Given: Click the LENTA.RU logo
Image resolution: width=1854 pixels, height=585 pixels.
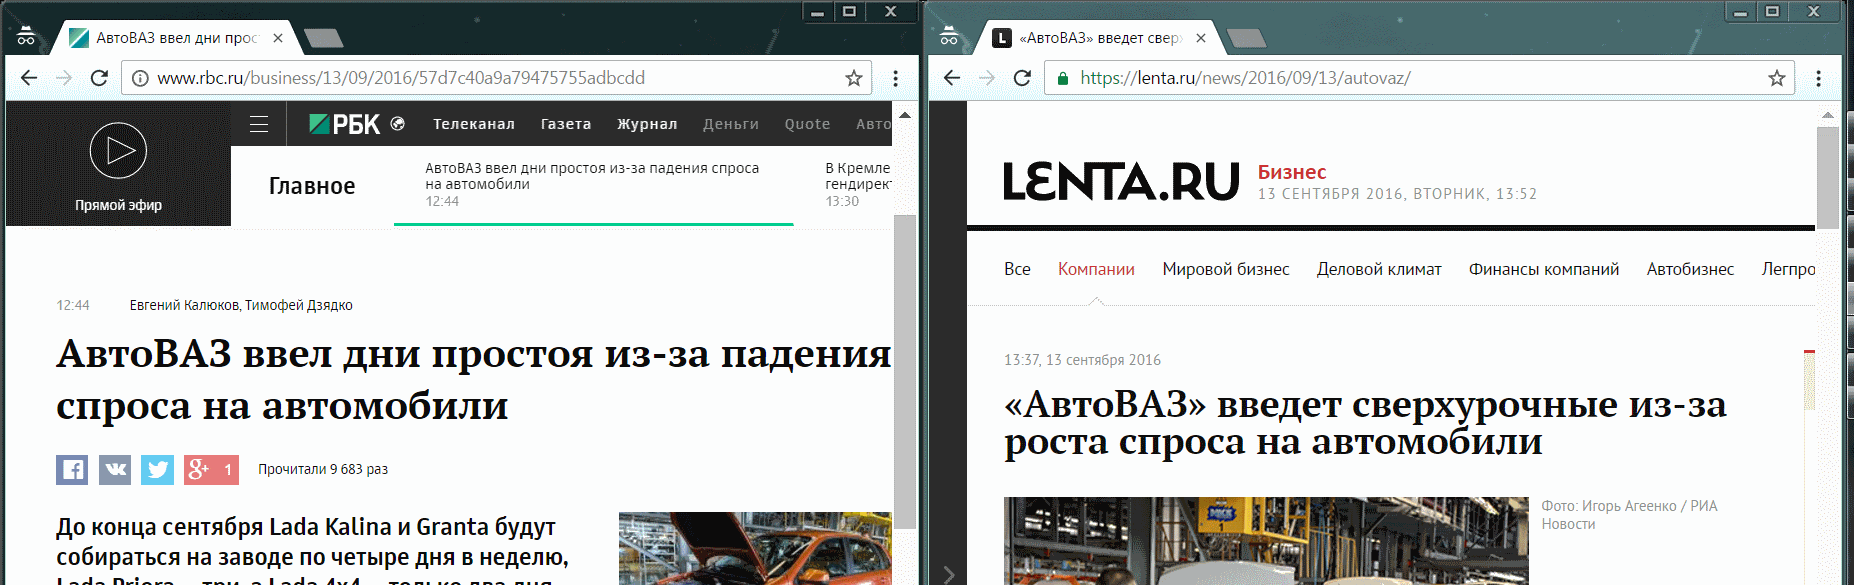Looking at the screenshot, I should point(1121,182).
